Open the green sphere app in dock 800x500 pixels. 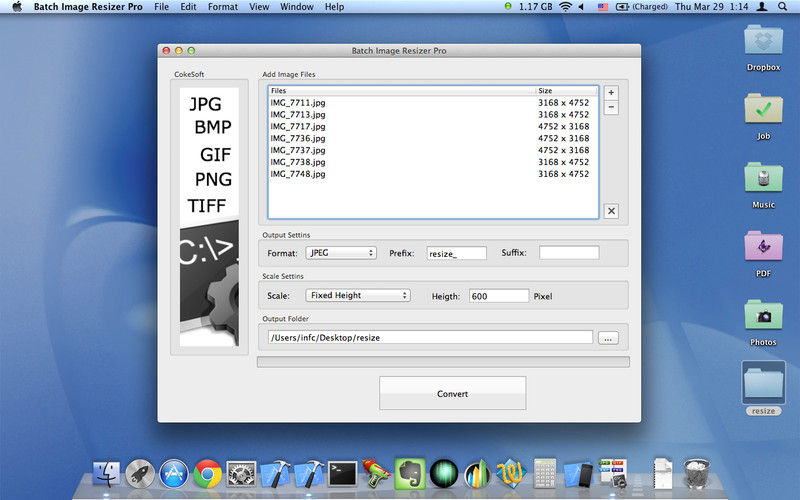click(444, 474)
